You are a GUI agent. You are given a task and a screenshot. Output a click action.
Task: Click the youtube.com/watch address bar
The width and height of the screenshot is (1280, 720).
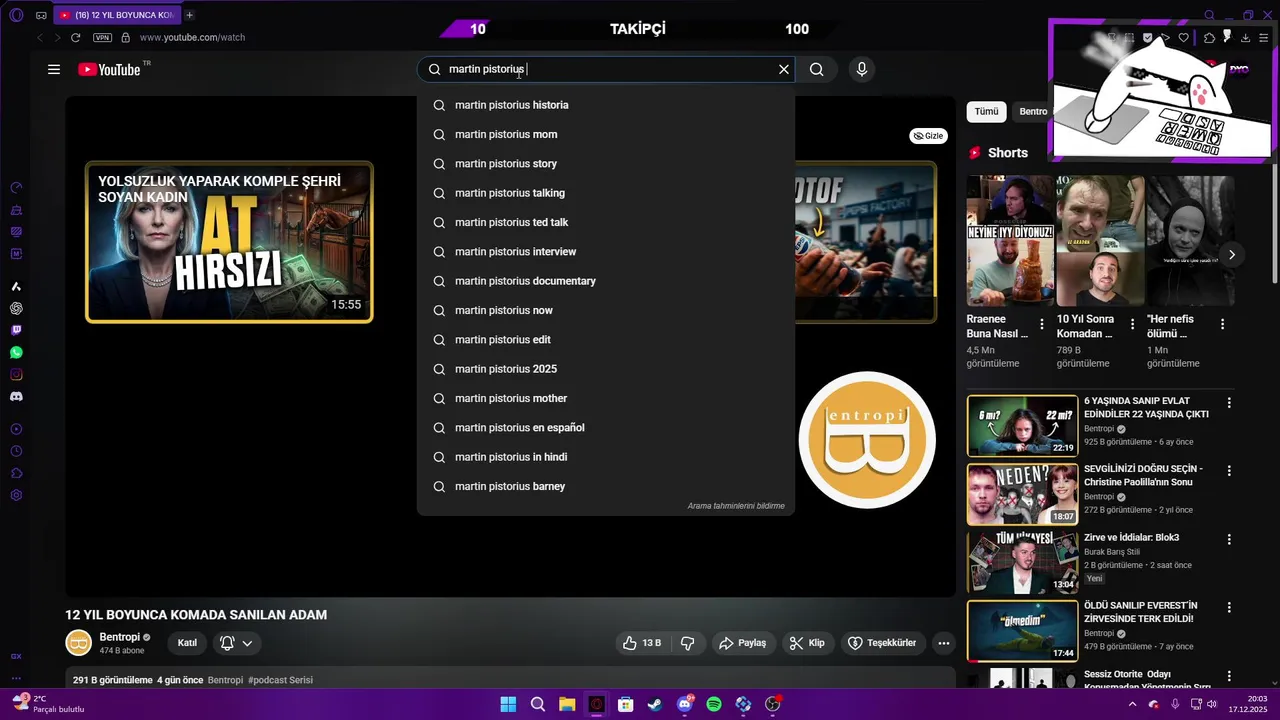tap(192, 37)
